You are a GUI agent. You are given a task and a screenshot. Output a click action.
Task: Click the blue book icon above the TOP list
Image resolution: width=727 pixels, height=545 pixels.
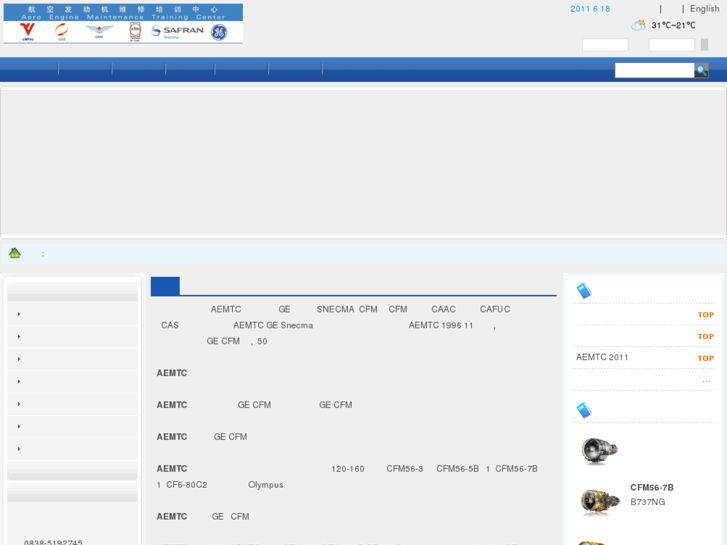[x=584, y=290]
